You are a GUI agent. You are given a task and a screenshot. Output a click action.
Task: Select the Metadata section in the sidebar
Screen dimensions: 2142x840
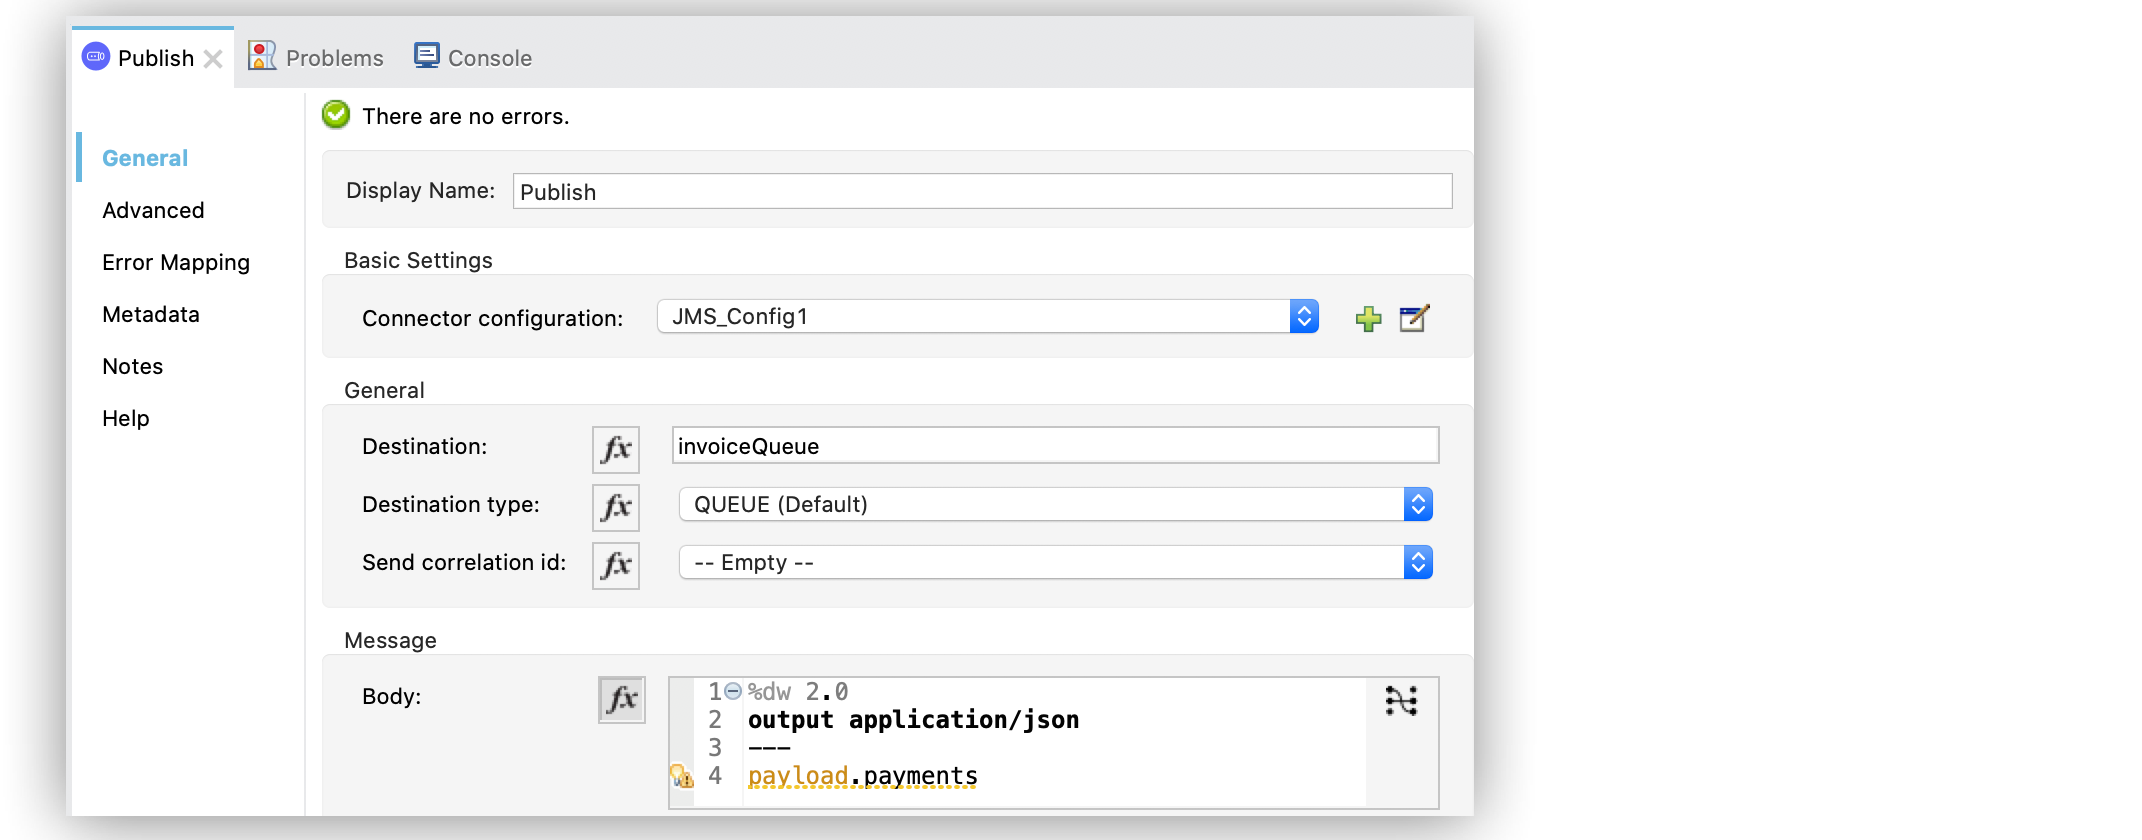pos(150,314)
